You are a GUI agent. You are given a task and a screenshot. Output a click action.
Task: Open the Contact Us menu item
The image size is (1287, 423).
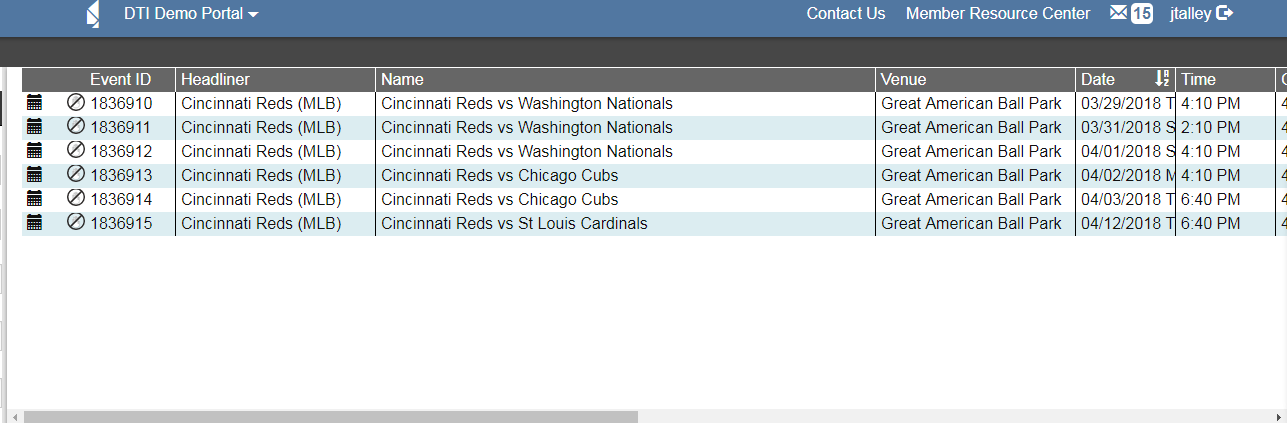pos(846,14)
